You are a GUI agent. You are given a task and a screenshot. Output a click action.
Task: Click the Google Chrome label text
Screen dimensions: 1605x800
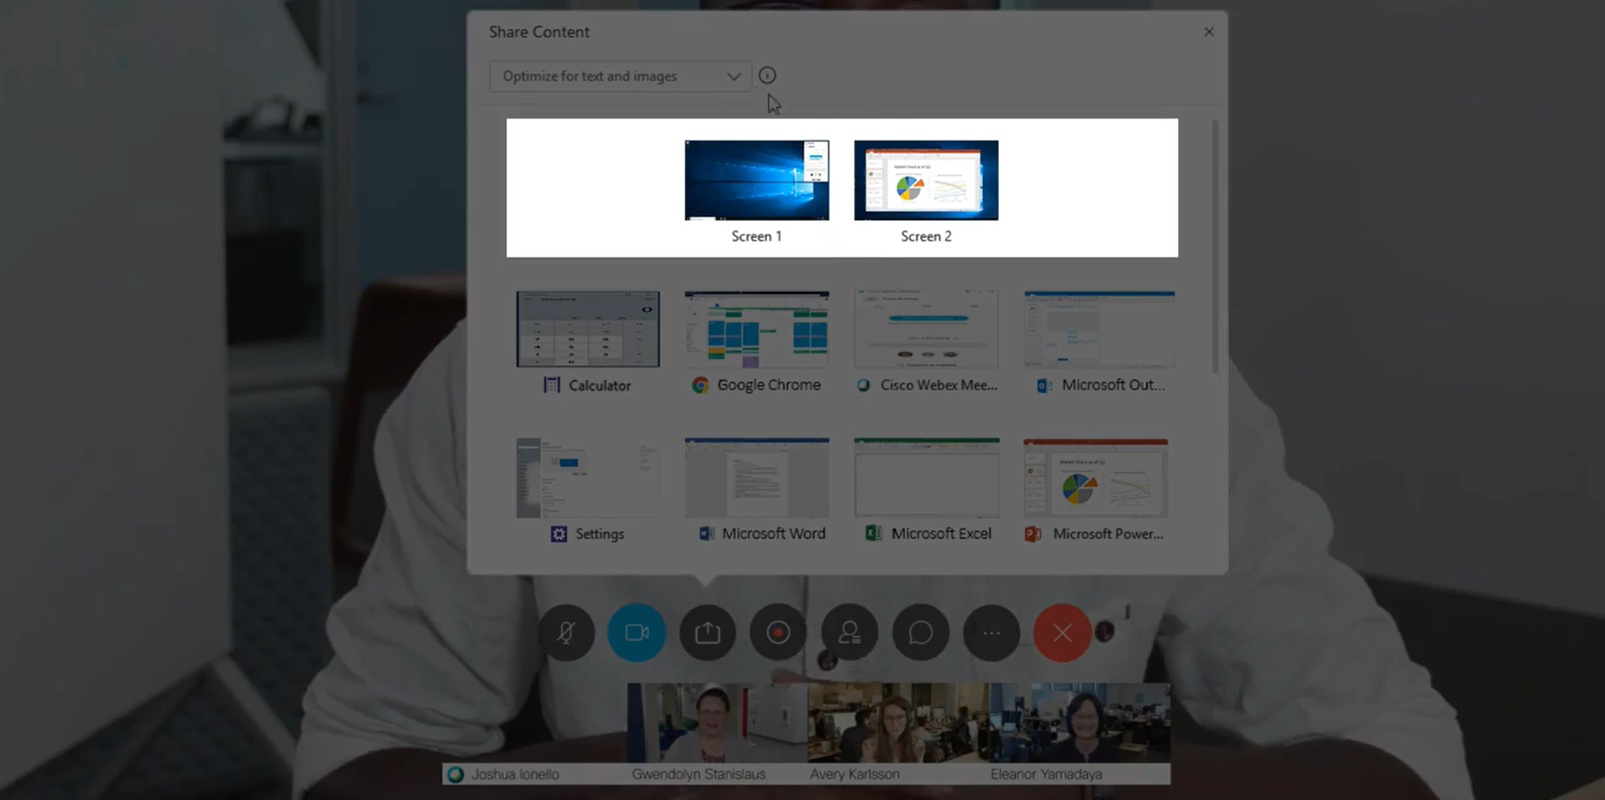pyautogui.click(x=769, y=385)
